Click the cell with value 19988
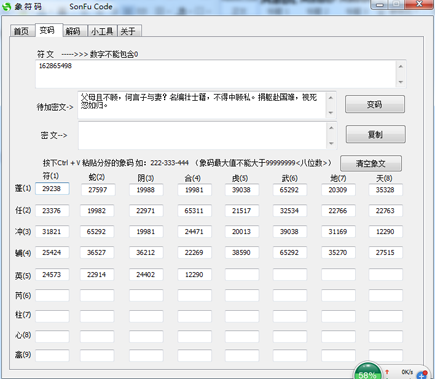 [x=146, y=190]
